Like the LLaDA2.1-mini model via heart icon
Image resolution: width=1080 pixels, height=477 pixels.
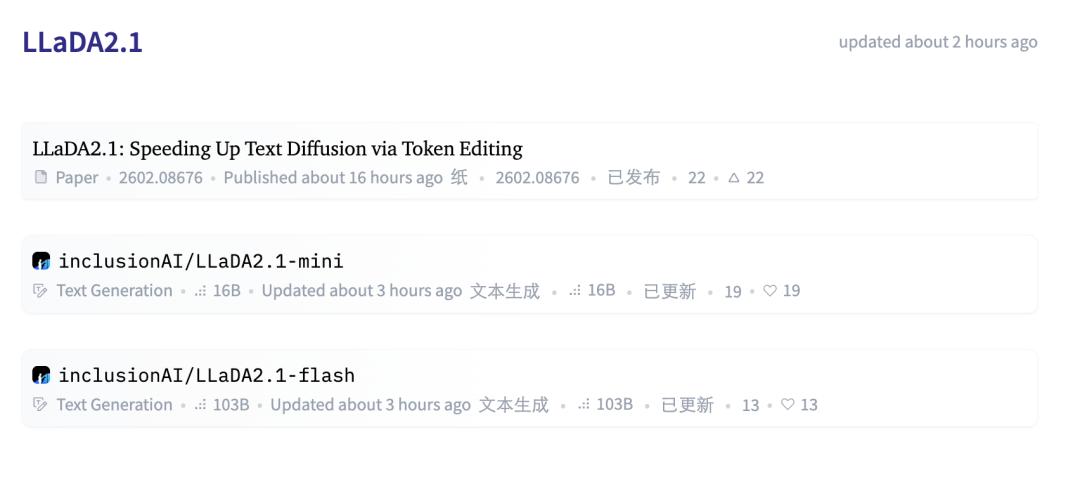pos(770,291)
